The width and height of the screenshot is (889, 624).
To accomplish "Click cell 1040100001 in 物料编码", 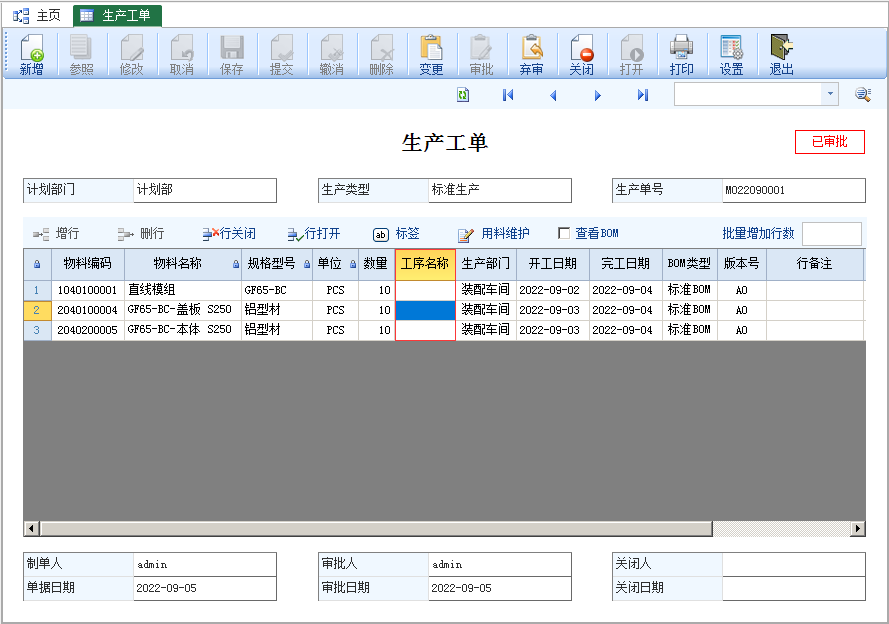I will click(87, 290).
